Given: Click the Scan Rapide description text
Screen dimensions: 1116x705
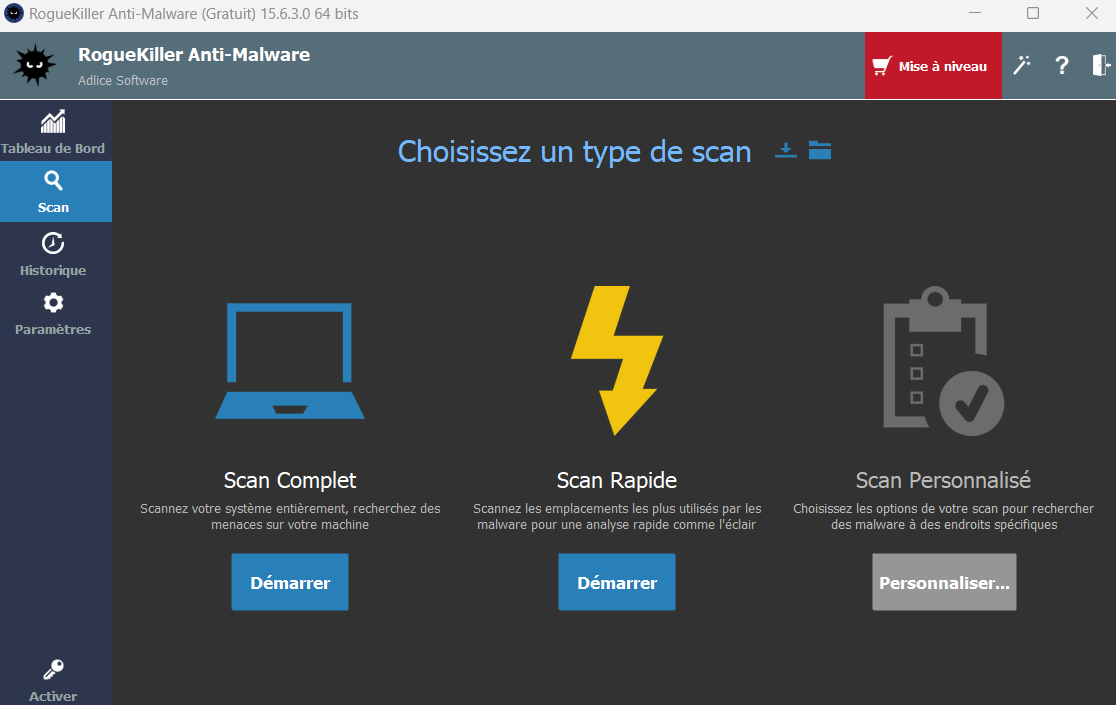Looking at the screenshot, I should click(616, 516).
